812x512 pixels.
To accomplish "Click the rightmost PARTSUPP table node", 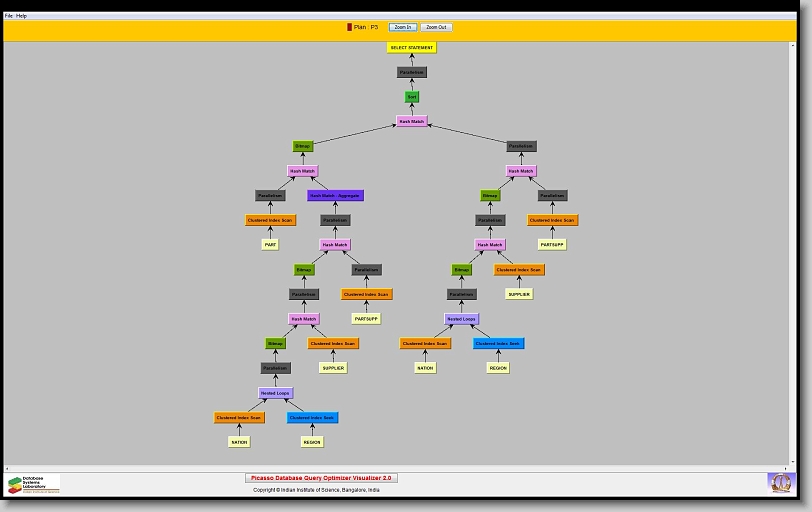I will (x=552, y=244).
